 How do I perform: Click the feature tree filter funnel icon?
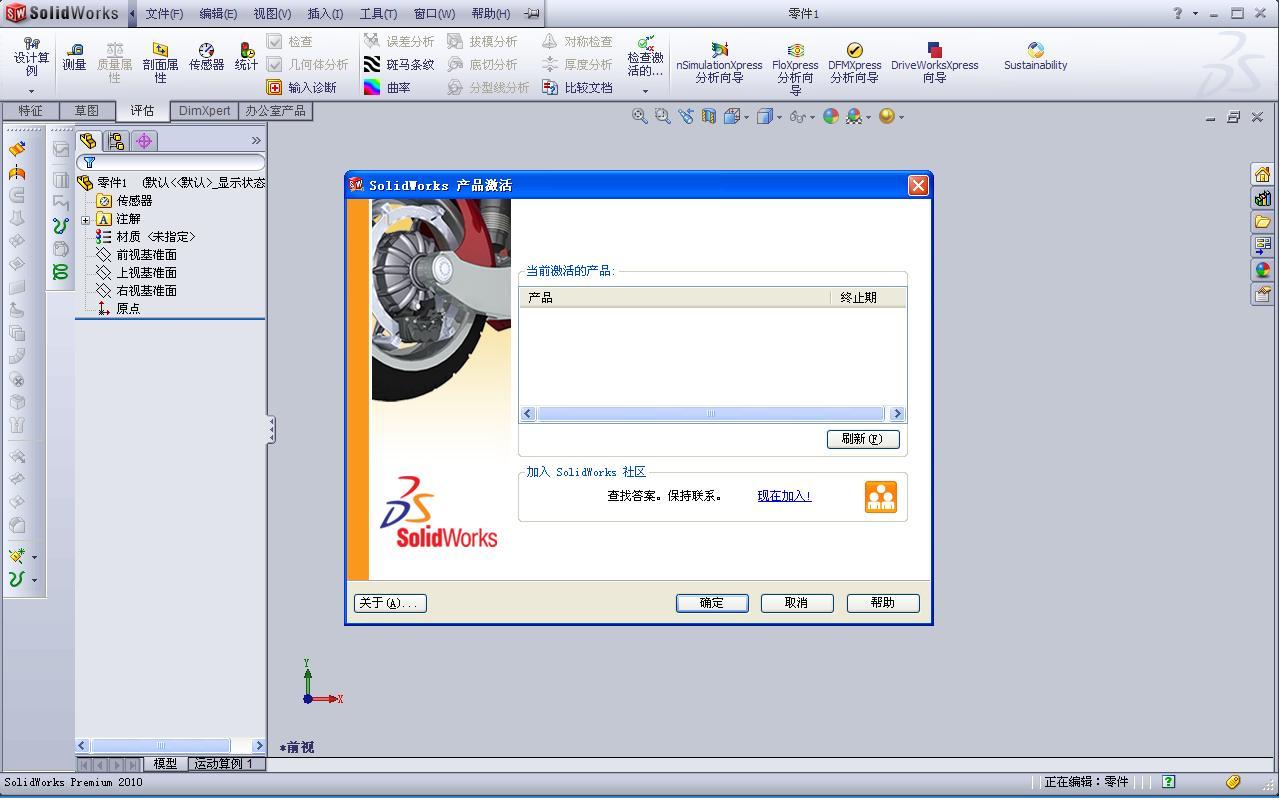(x=89, y=162)
